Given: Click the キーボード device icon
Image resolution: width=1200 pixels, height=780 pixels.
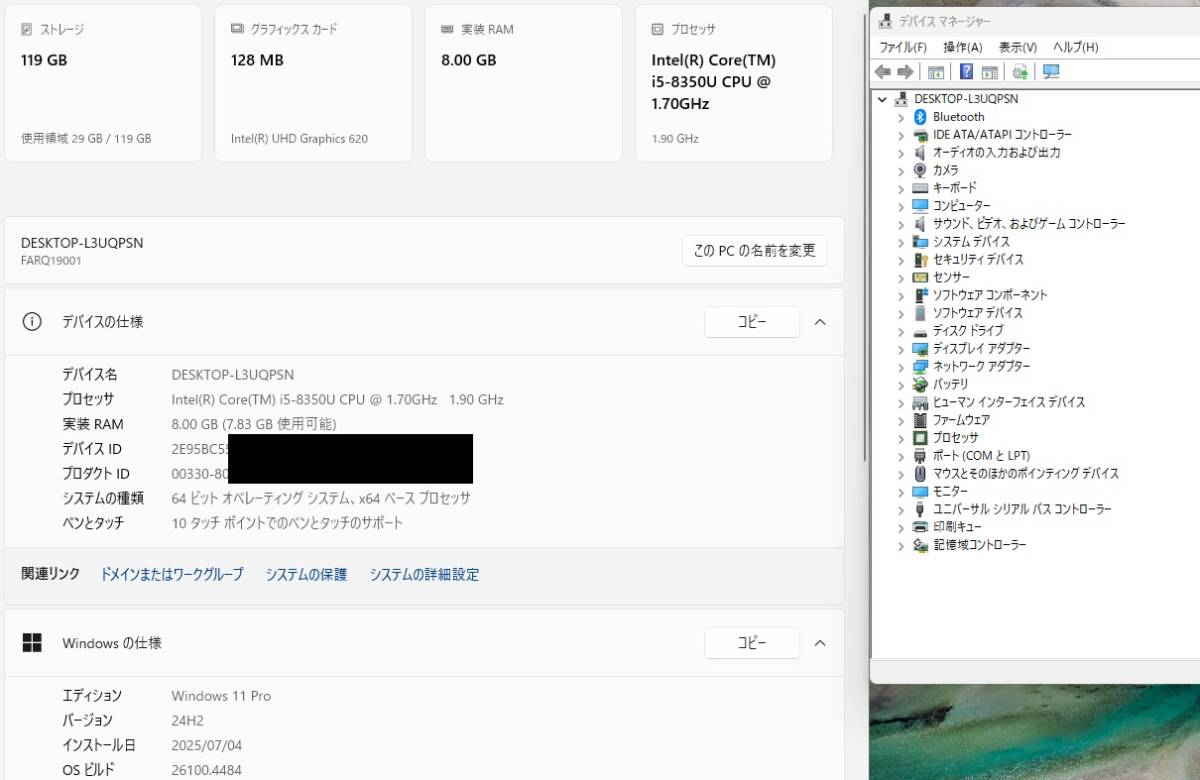Looking at the screenshot, I should point(921,188).
